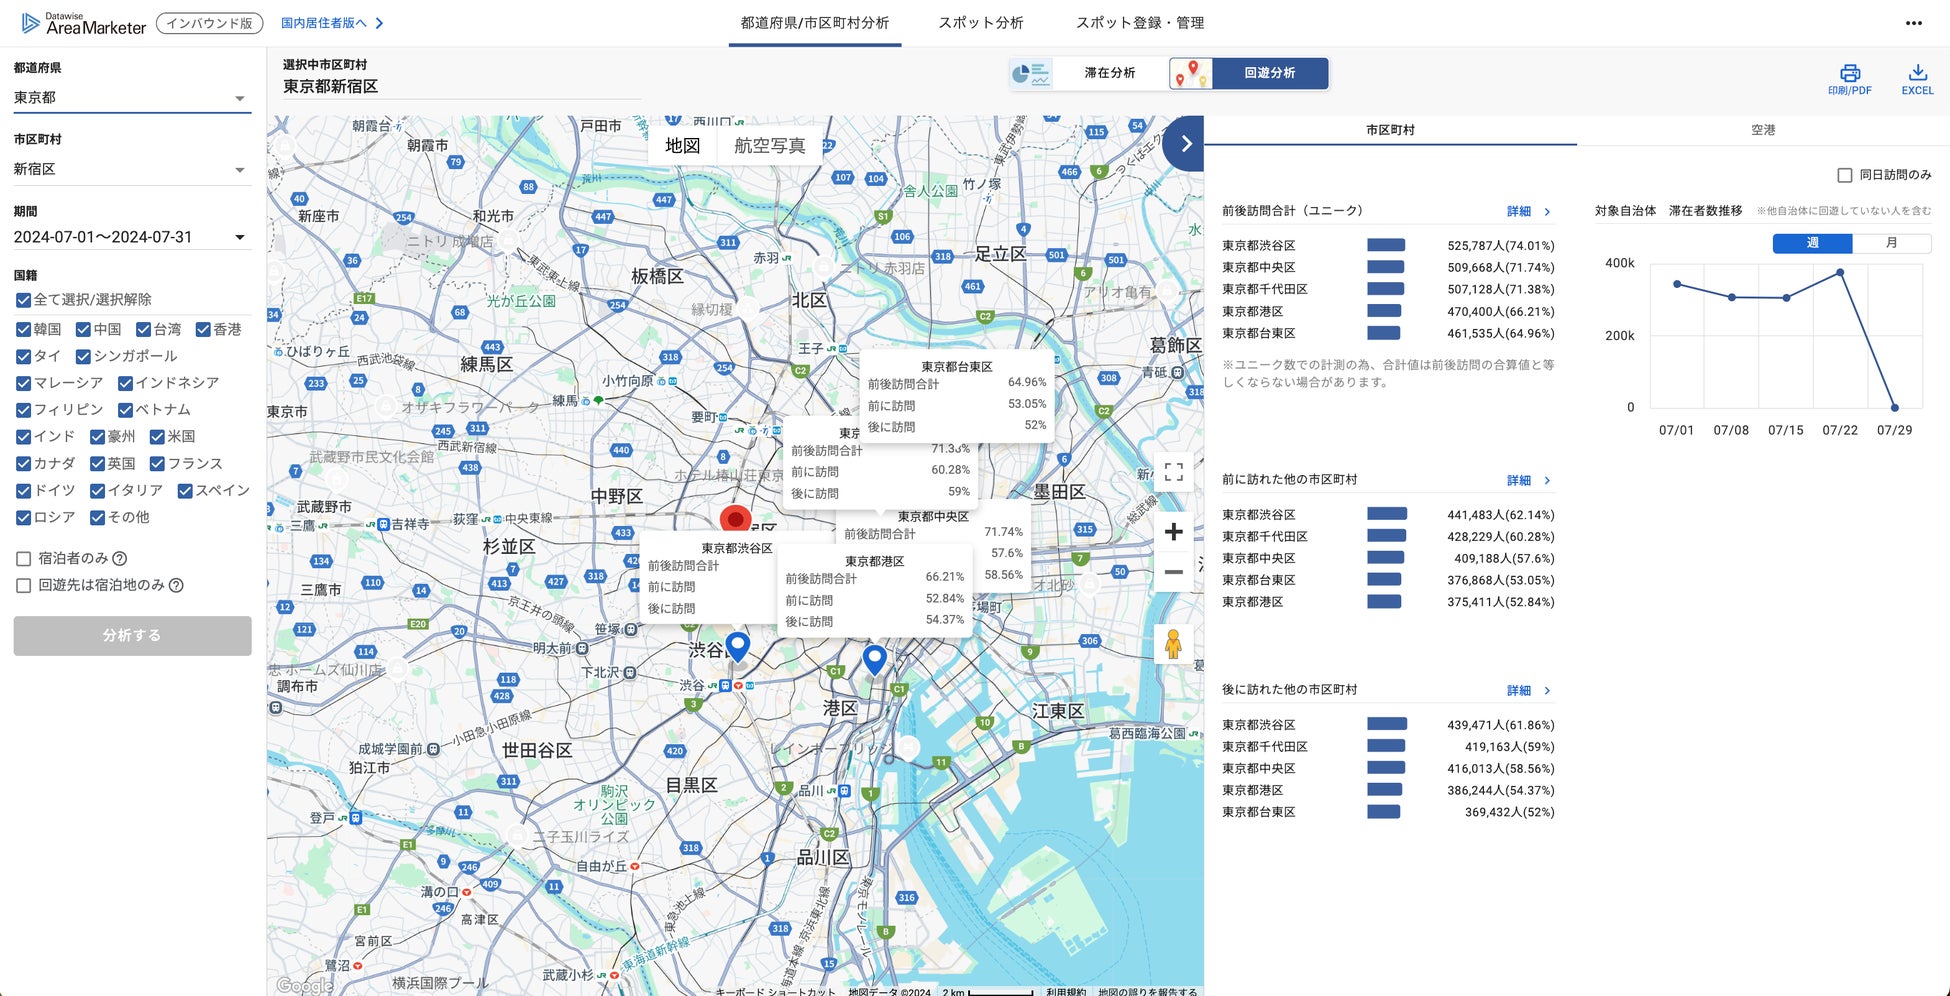Screen dimensions: 1950x996
Task: Enable the 宿泊者のみ checkbox
Action: (x=24, y=559)
